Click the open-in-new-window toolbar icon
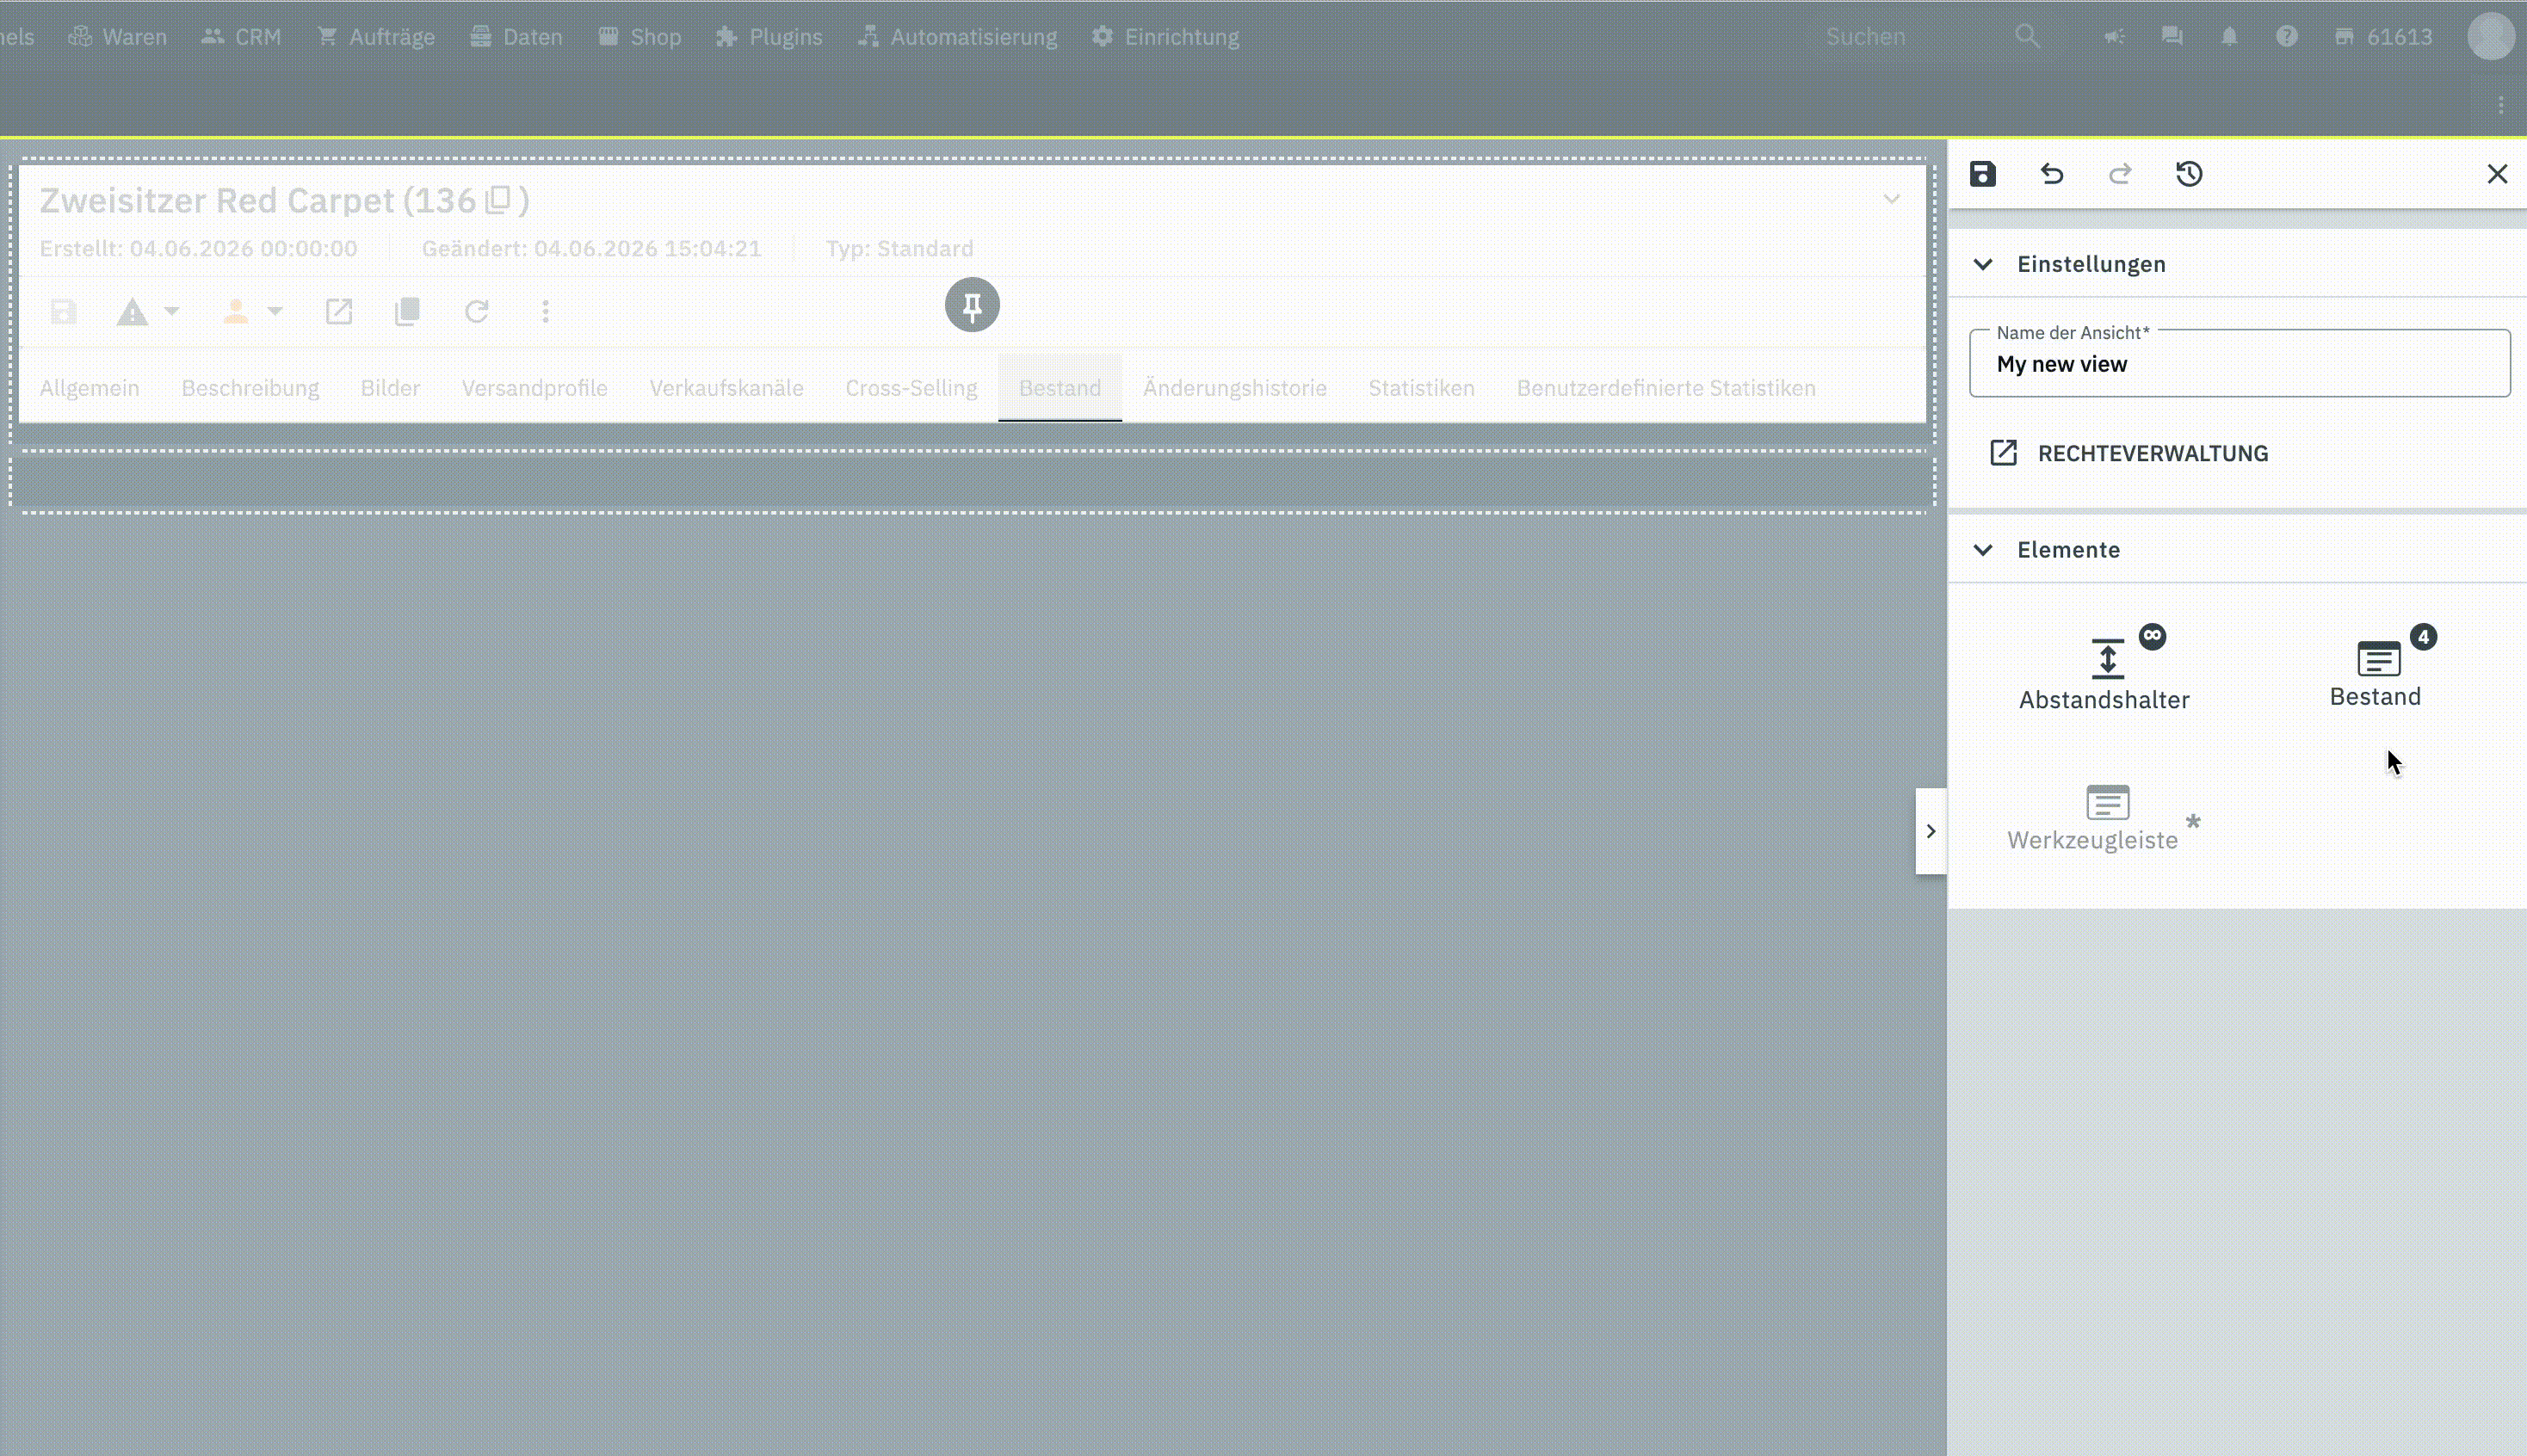Screen dimensions: 2527x1456 339,312
